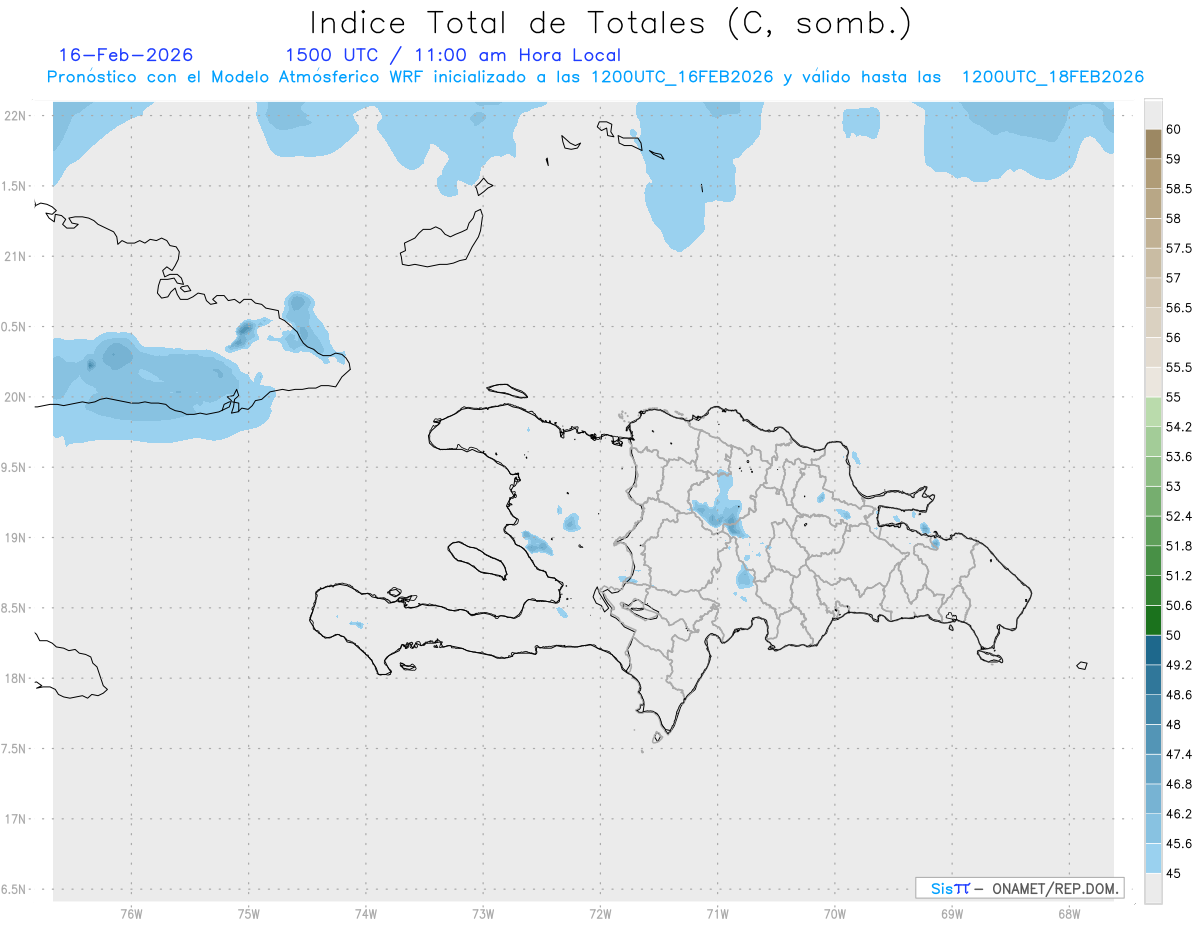The width and height of the screenshot is (1200, 927).
Task: Click the legend value '51.8'
Action: click(x=1180, y=546)
